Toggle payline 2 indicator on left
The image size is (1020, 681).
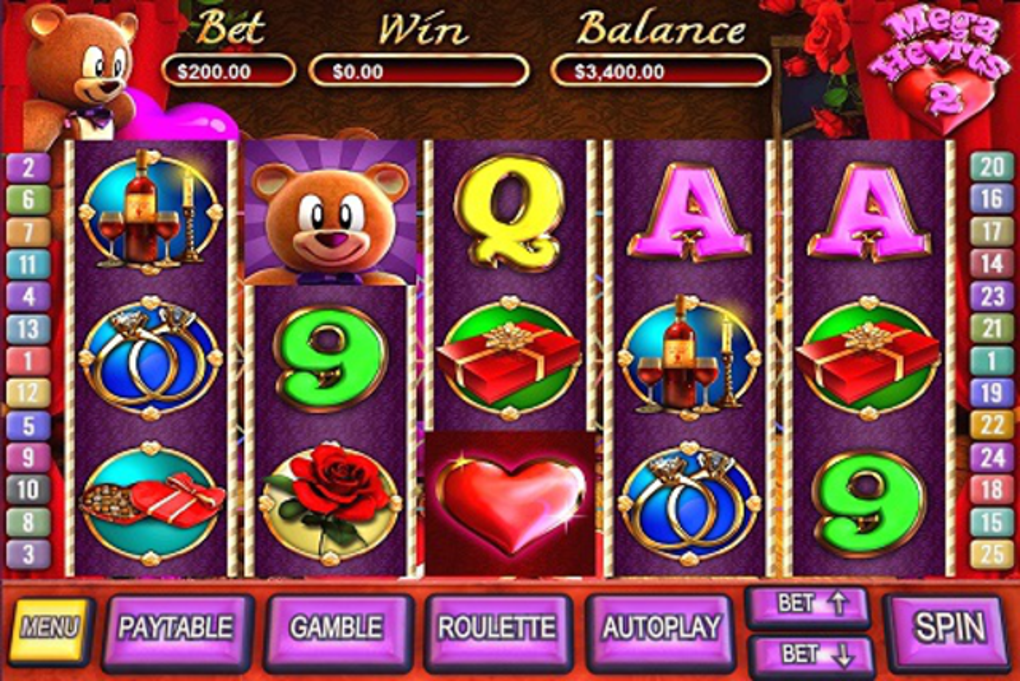(28, 168)
